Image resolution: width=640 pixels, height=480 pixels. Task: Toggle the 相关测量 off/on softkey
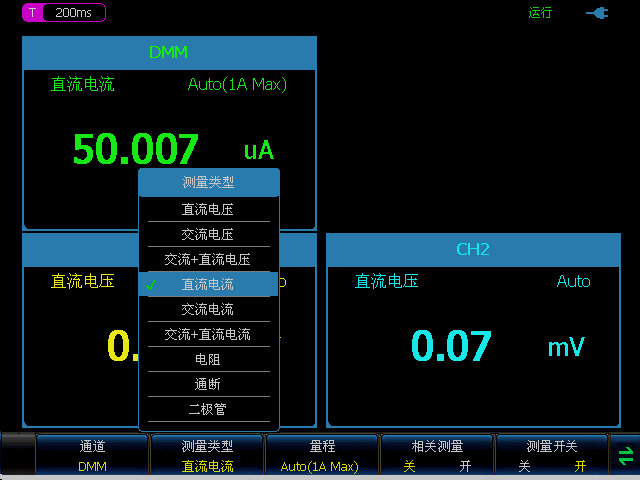tap(437, 456)
